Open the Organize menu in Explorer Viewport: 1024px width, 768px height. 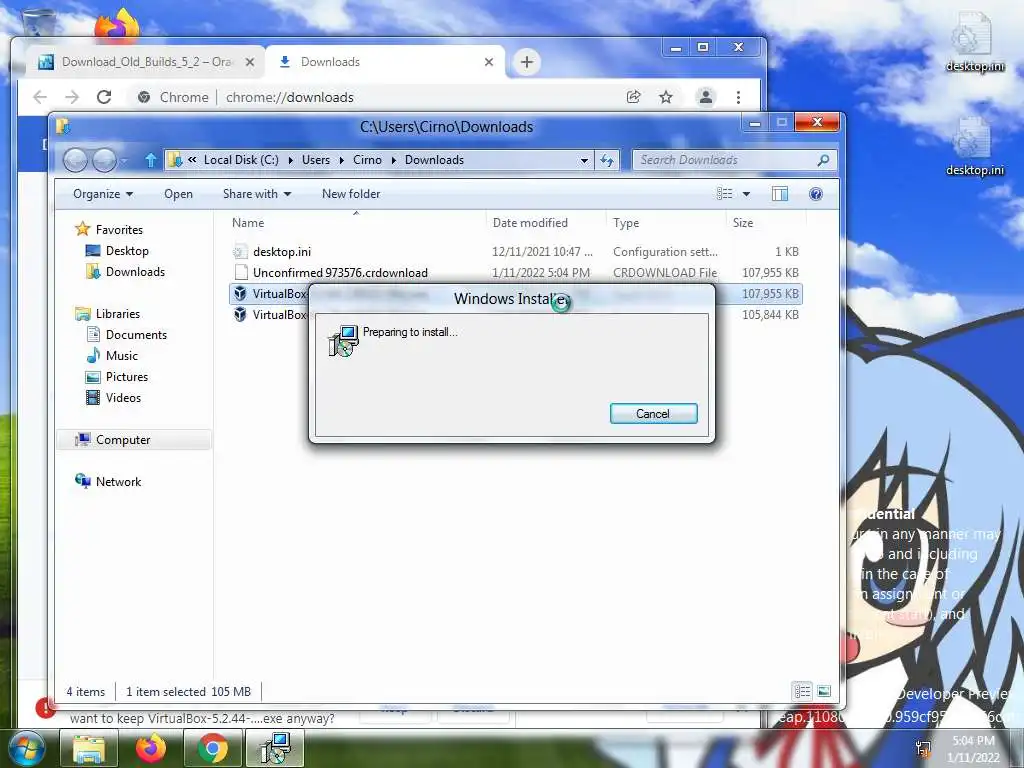103,194
